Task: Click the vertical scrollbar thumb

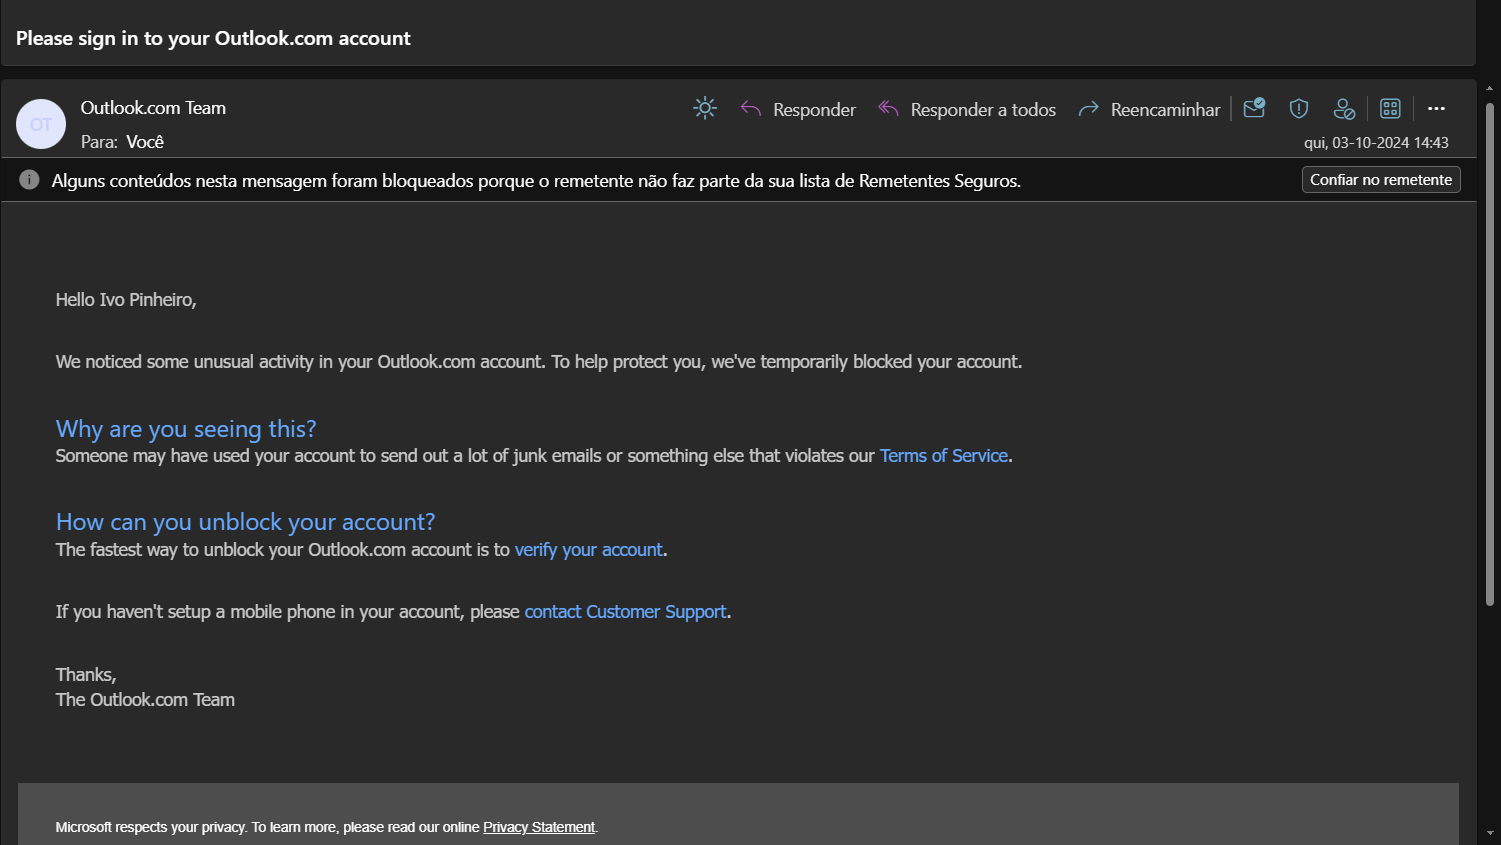Action: [1490, 355]
